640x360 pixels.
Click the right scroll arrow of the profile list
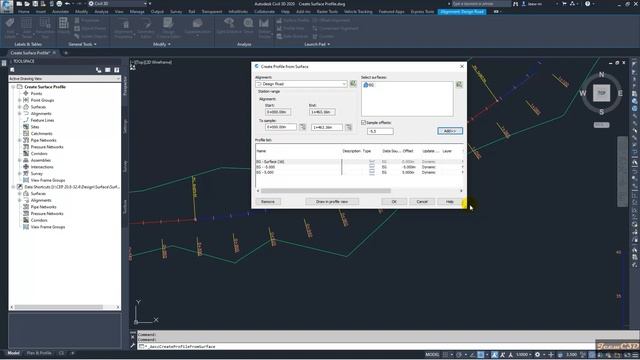[x=461, y=191]
